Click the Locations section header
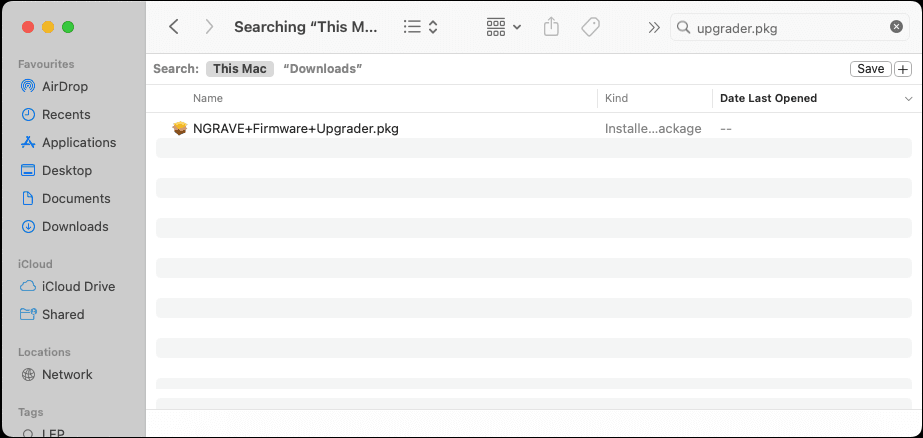This screenshot has height=438, width=923. click(44, 352)
